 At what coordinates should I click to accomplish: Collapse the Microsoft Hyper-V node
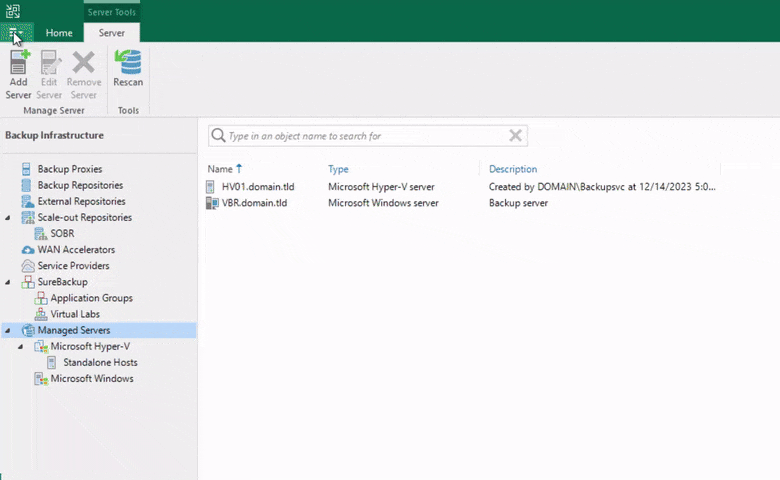click(x=20, y=347)
